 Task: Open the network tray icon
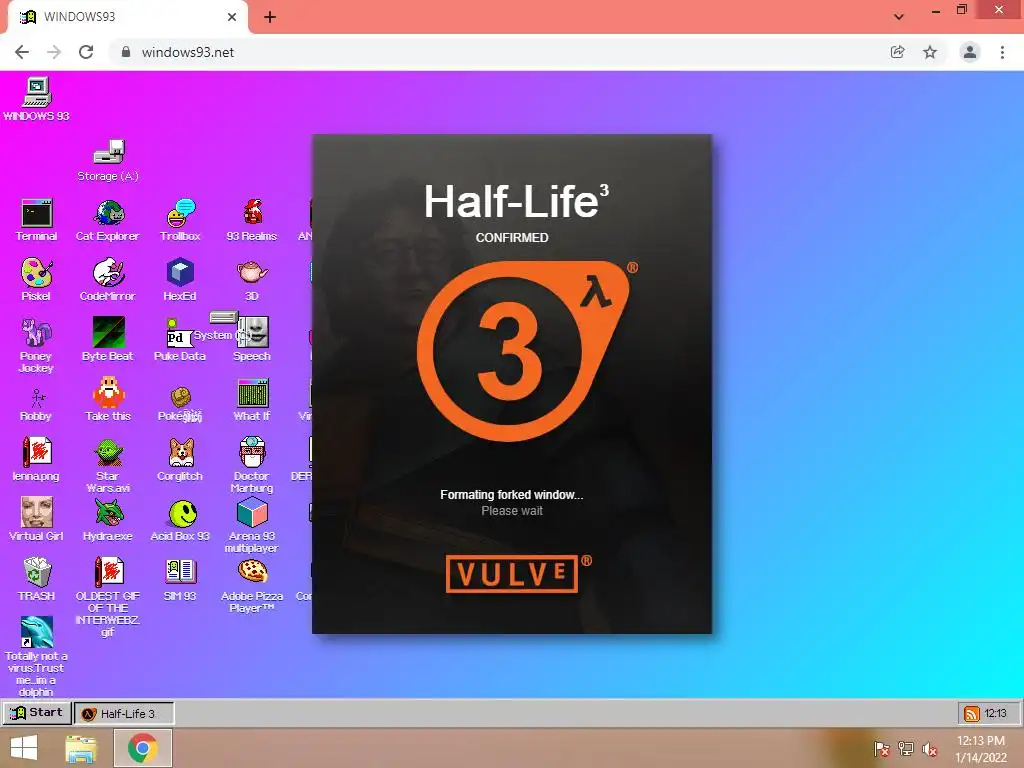[x=906, y=749]
